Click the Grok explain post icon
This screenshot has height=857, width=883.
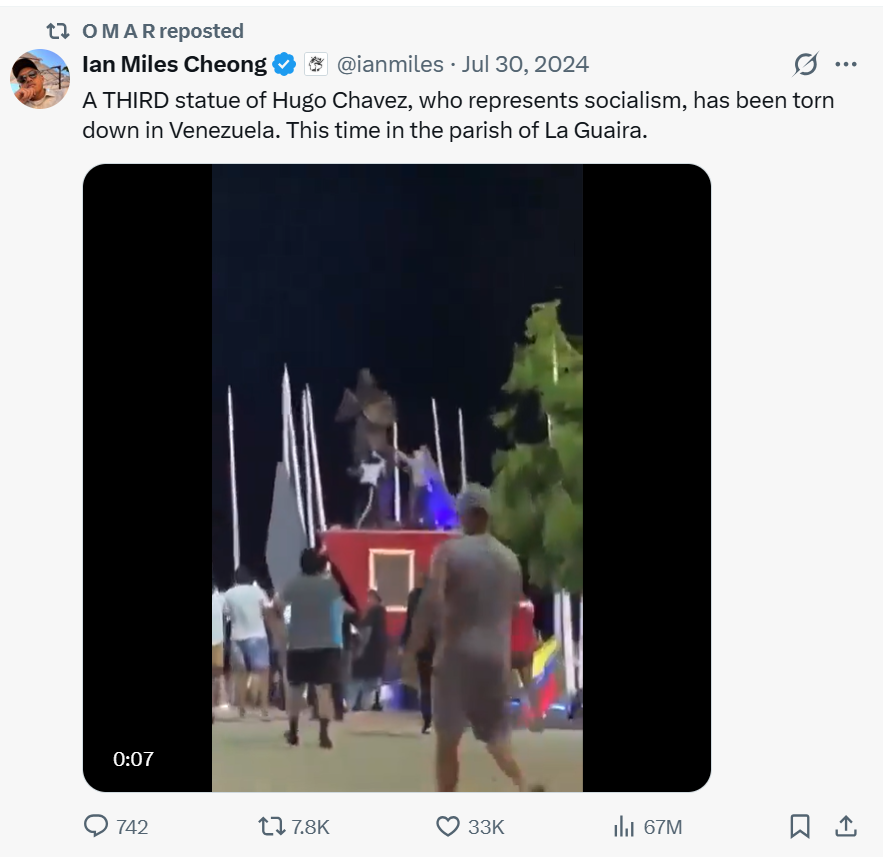(x=806, y=65)
